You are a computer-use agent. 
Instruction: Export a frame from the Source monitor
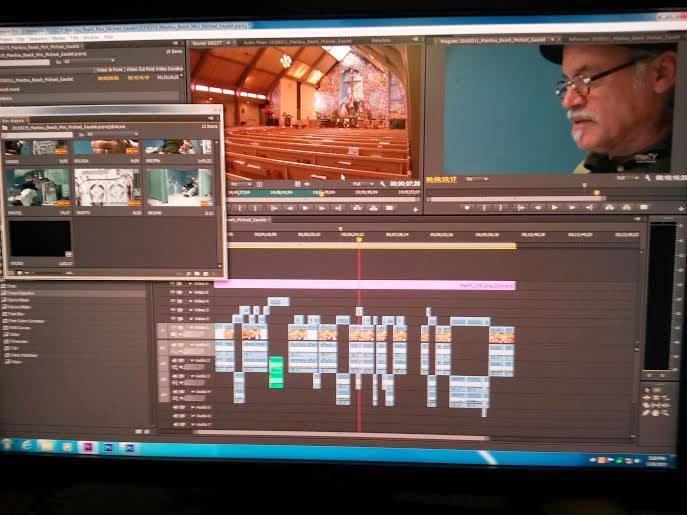(x=390, y=209)
